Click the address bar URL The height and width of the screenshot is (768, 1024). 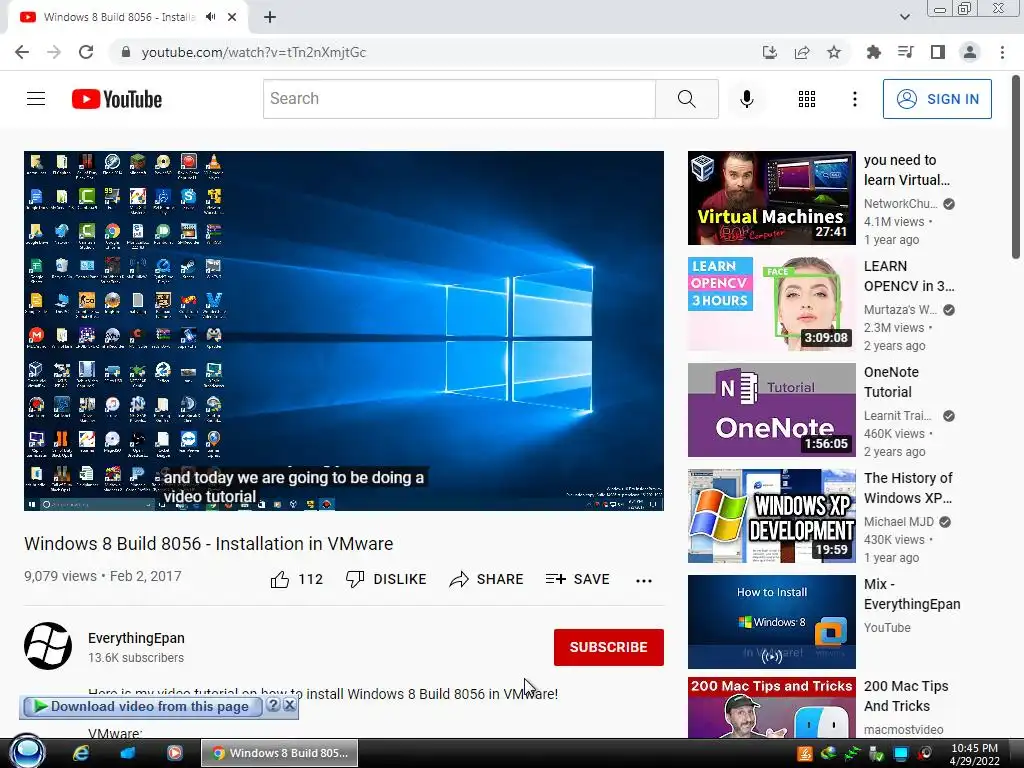pyautogui.click(x=253, y=52)
